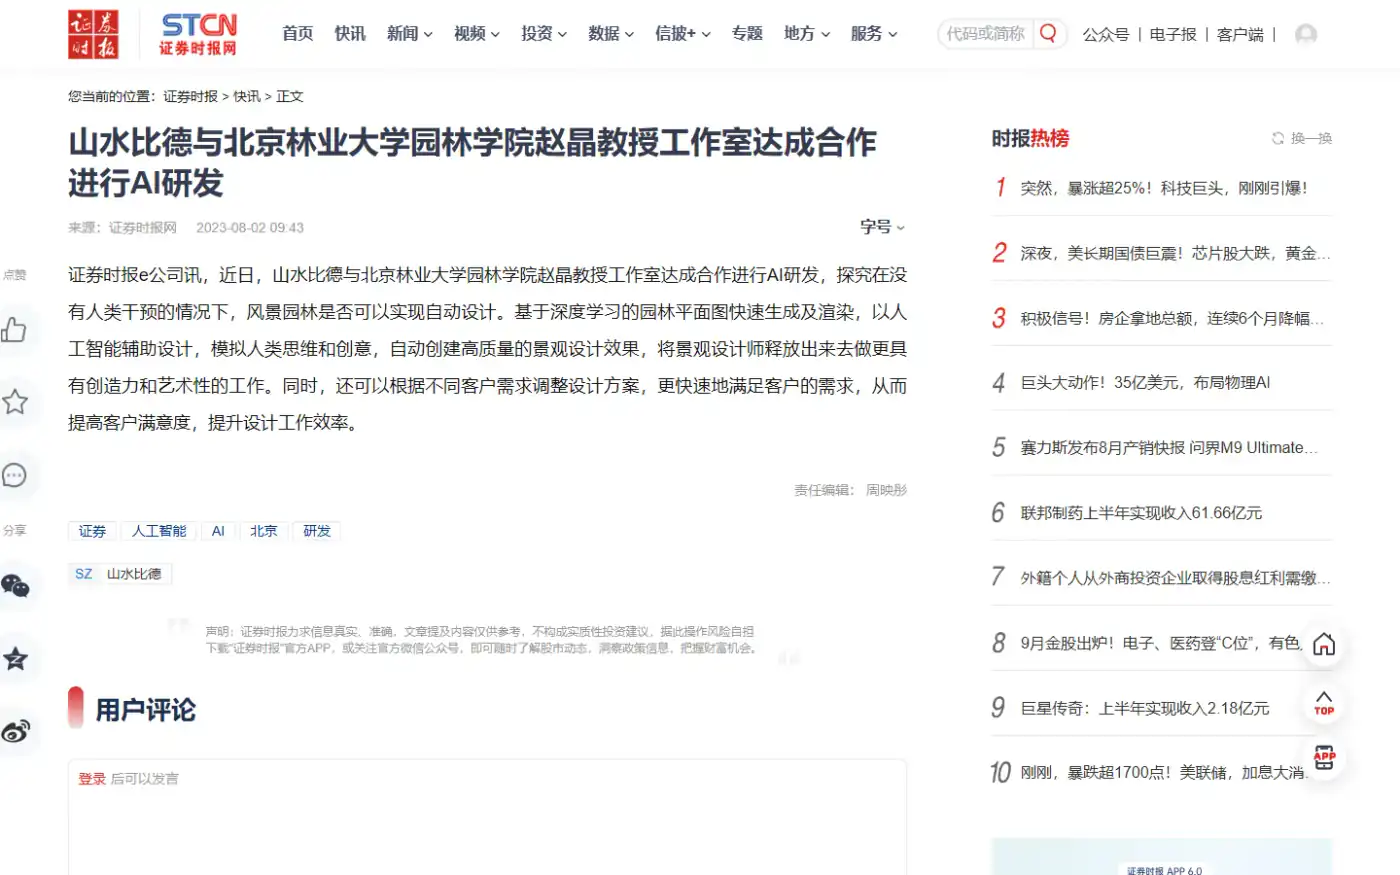The image size is (1400, 875).
Task: Expand the 投资 menu
Action: click(x=544, y=33)
